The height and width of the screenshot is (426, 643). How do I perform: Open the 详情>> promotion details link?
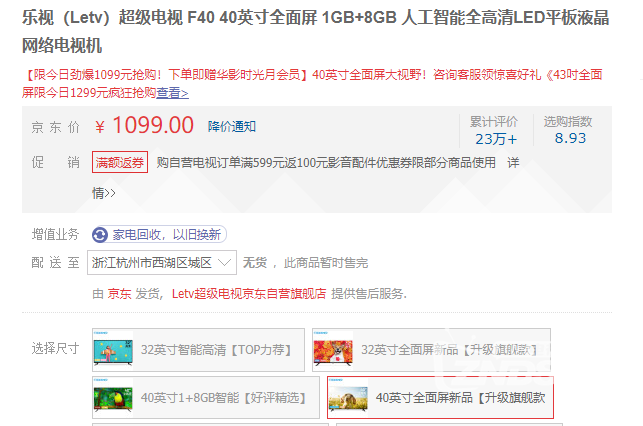click(103, 193)
